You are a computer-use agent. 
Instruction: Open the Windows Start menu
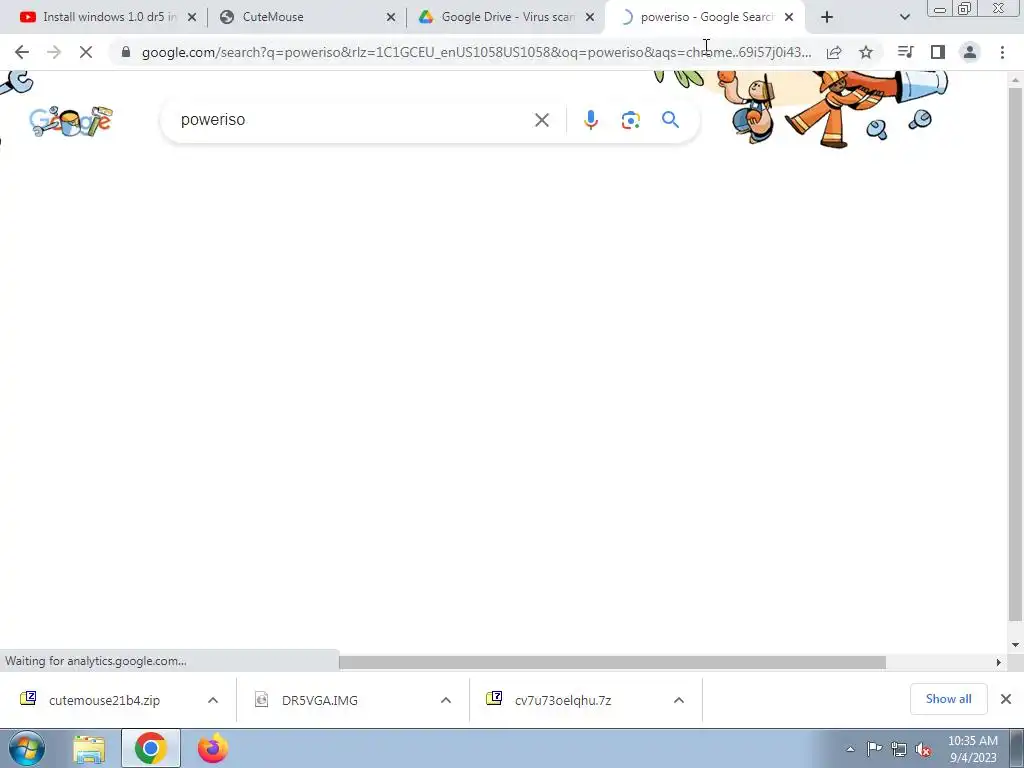tap(27, 748)
